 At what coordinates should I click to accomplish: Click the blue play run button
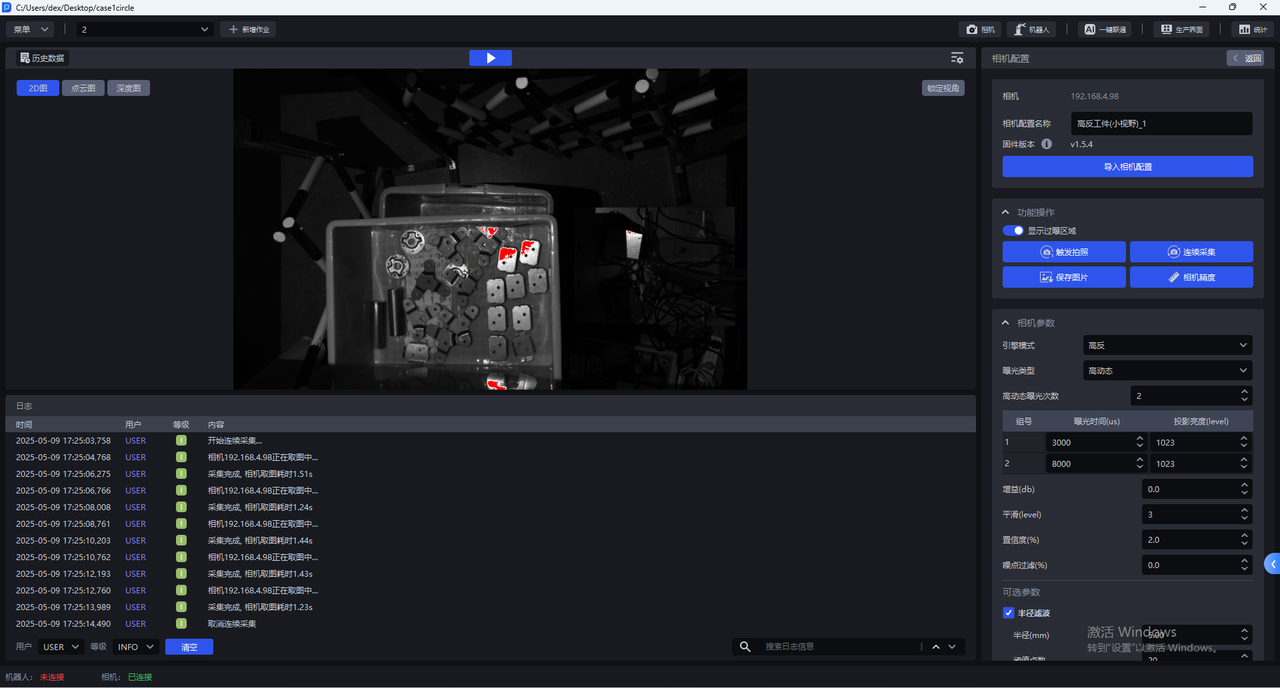pos(490,58)
